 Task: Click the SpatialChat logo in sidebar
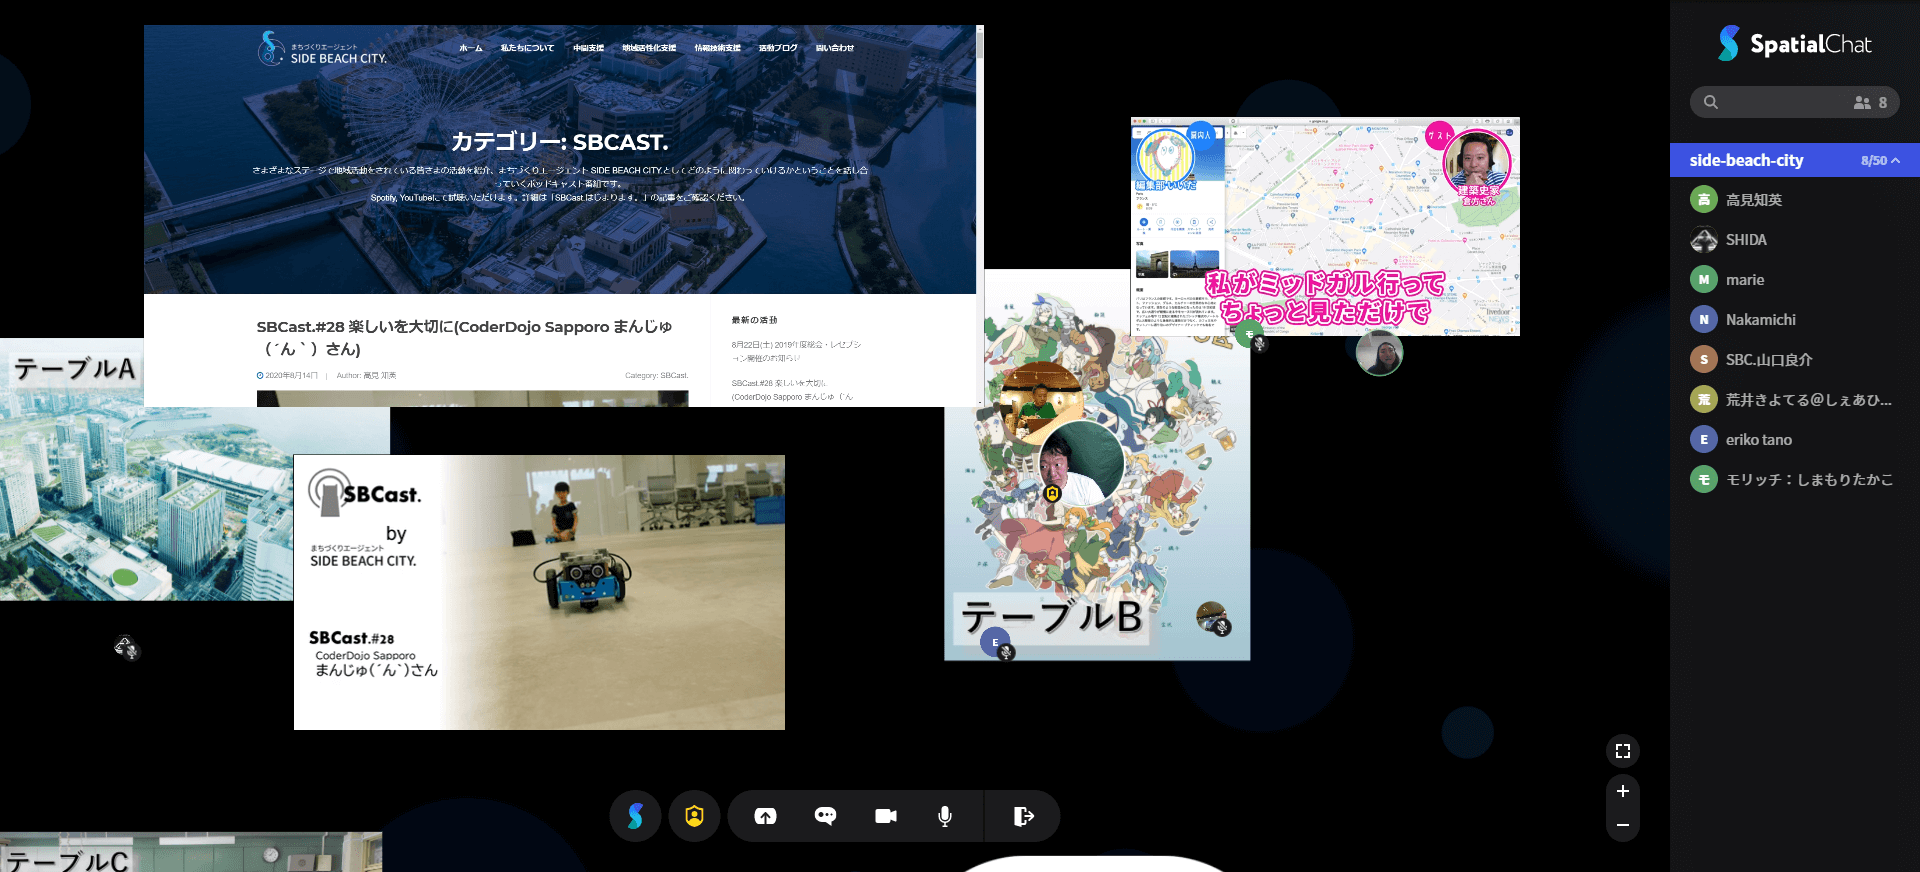point(1794,44)
